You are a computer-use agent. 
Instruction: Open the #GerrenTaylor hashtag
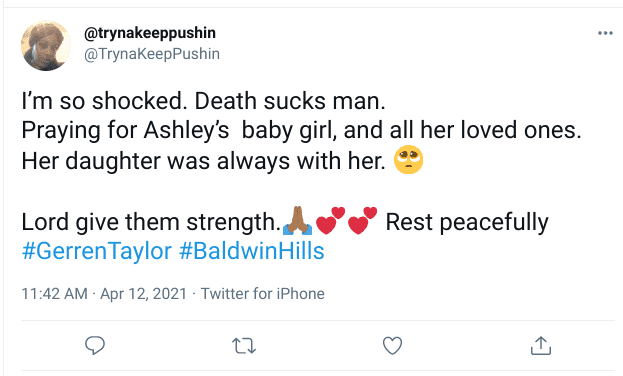pos(97,251)
